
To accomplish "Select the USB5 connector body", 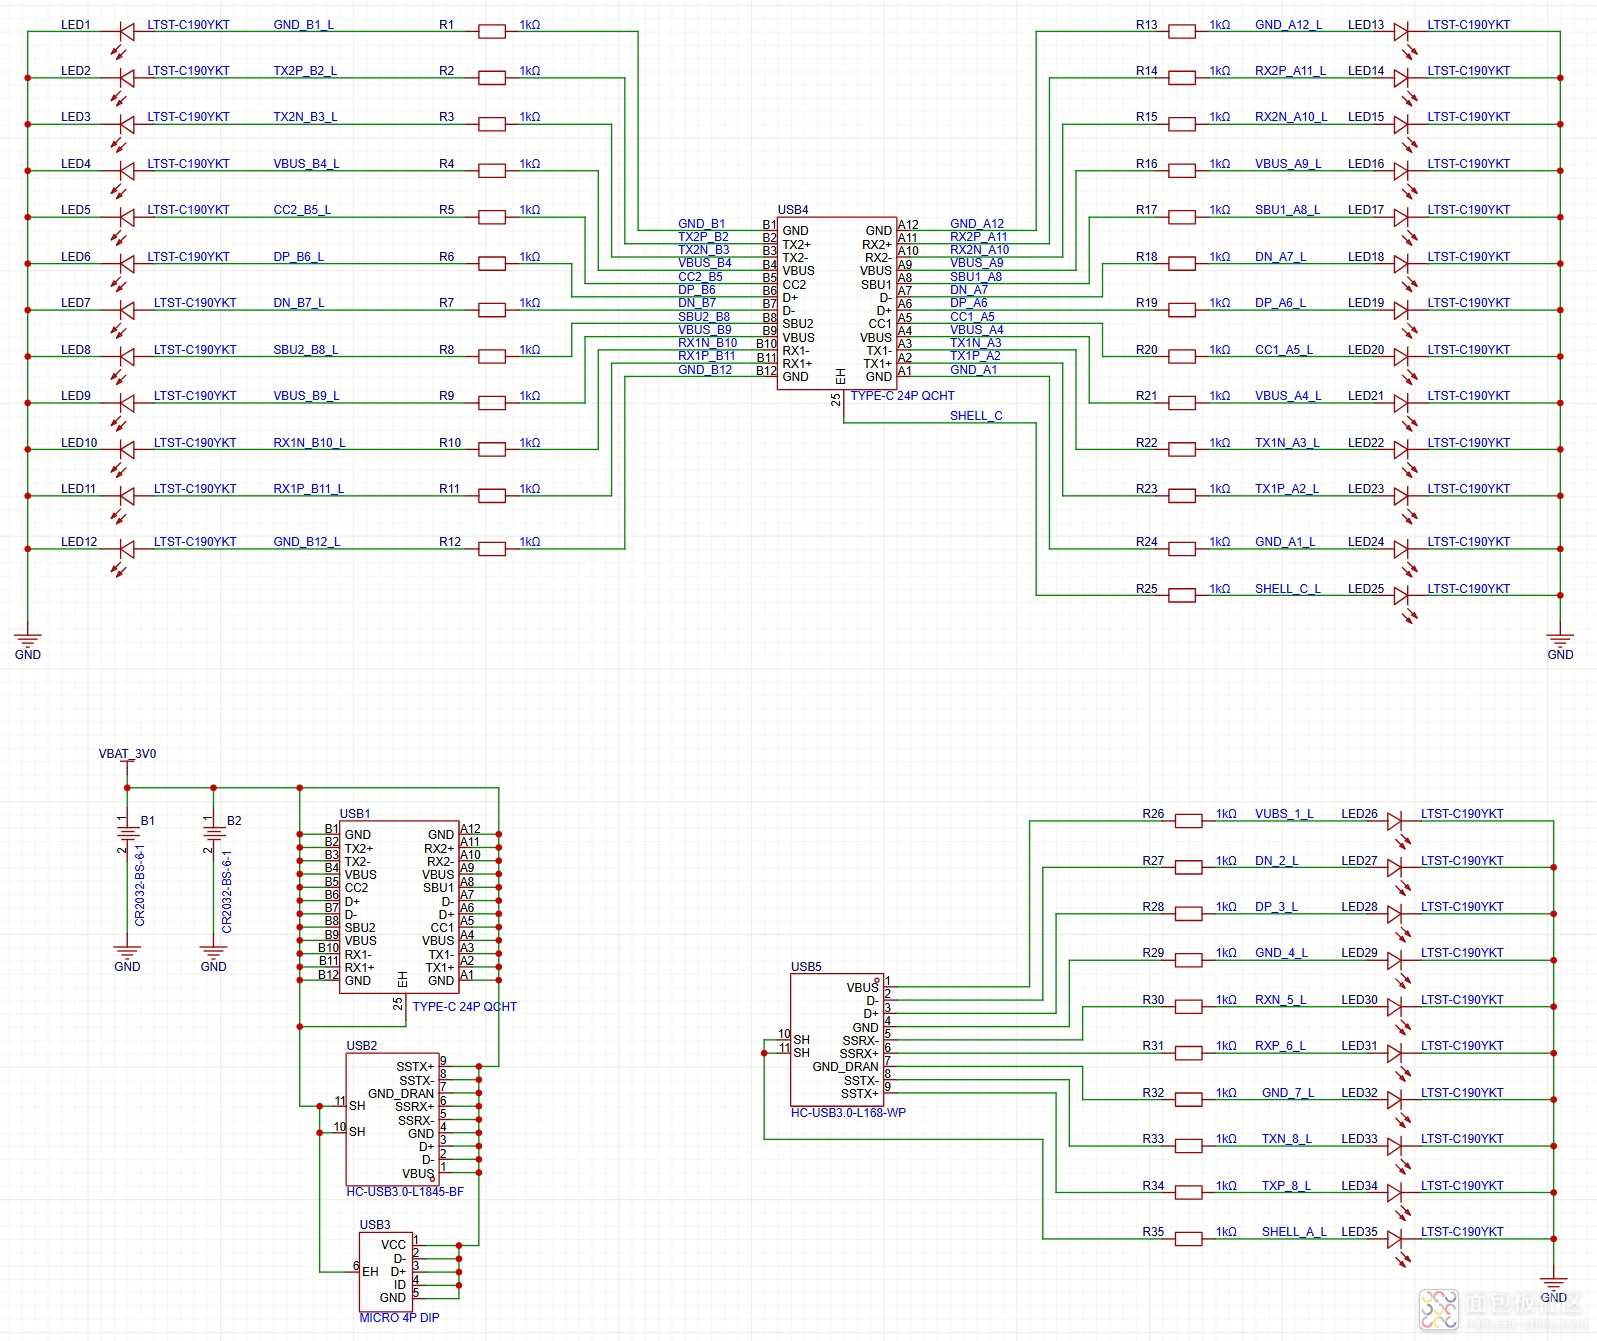I will [x=836, y=1039].
